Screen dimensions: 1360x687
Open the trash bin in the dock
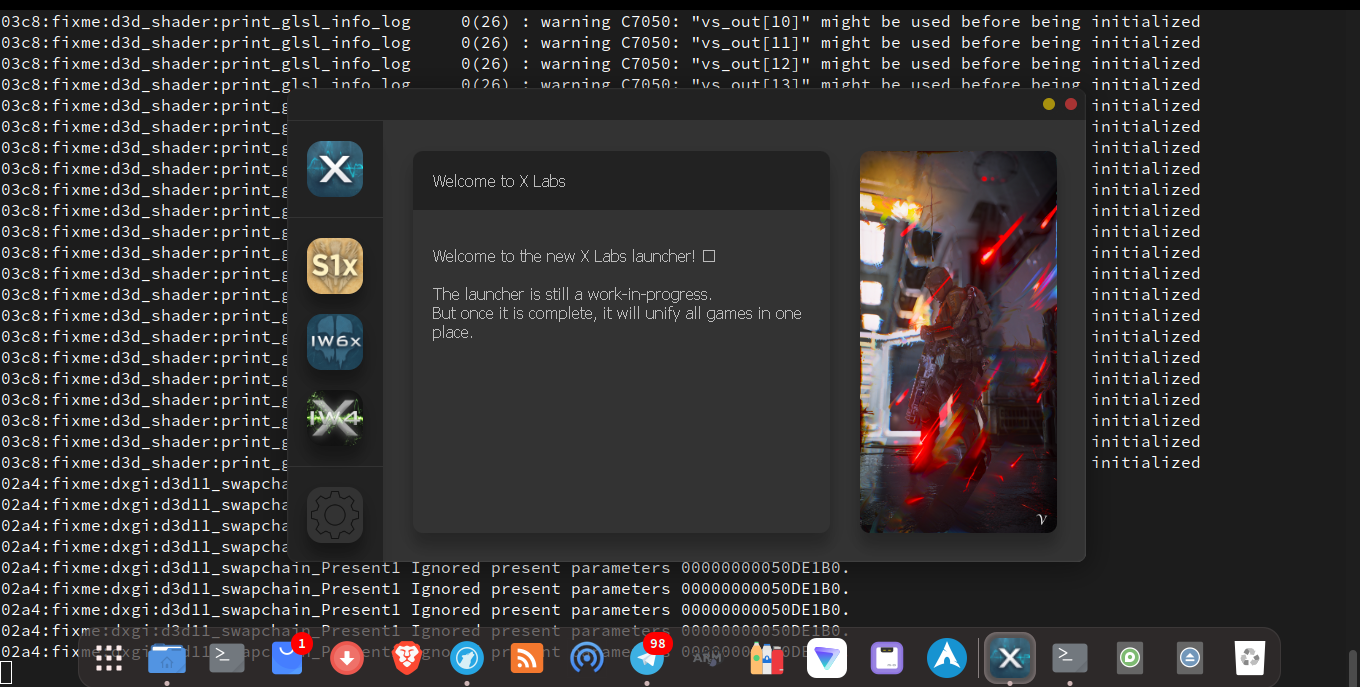click(x=1249, y=658)
